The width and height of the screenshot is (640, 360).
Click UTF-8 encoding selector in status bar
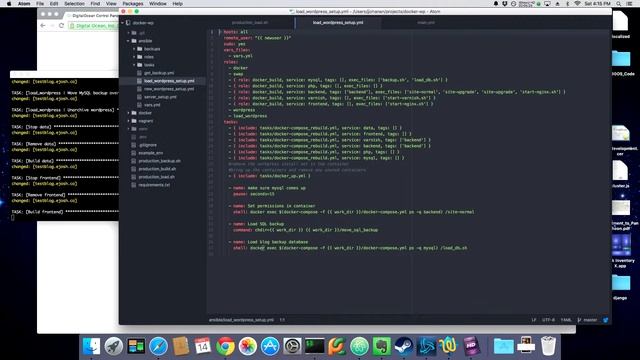[x=548, y=320]
